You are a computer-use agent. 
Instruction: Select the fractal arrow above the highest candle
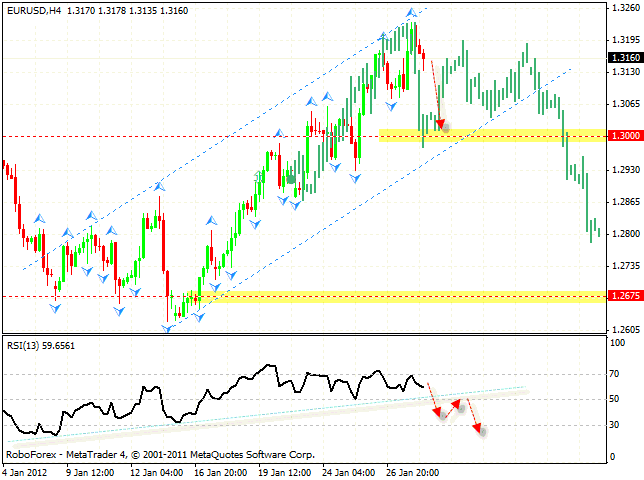point(411,13)
